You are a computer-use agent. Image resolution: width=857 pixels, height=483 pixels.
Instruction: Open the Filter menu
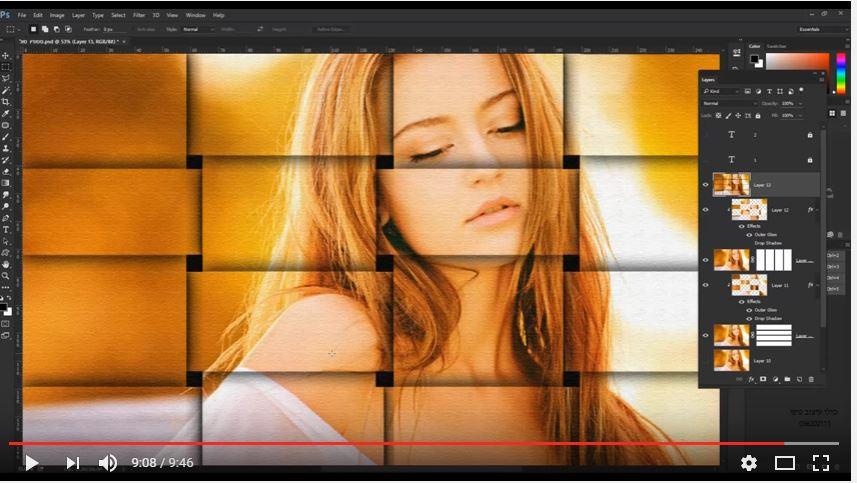click(139, 15)
